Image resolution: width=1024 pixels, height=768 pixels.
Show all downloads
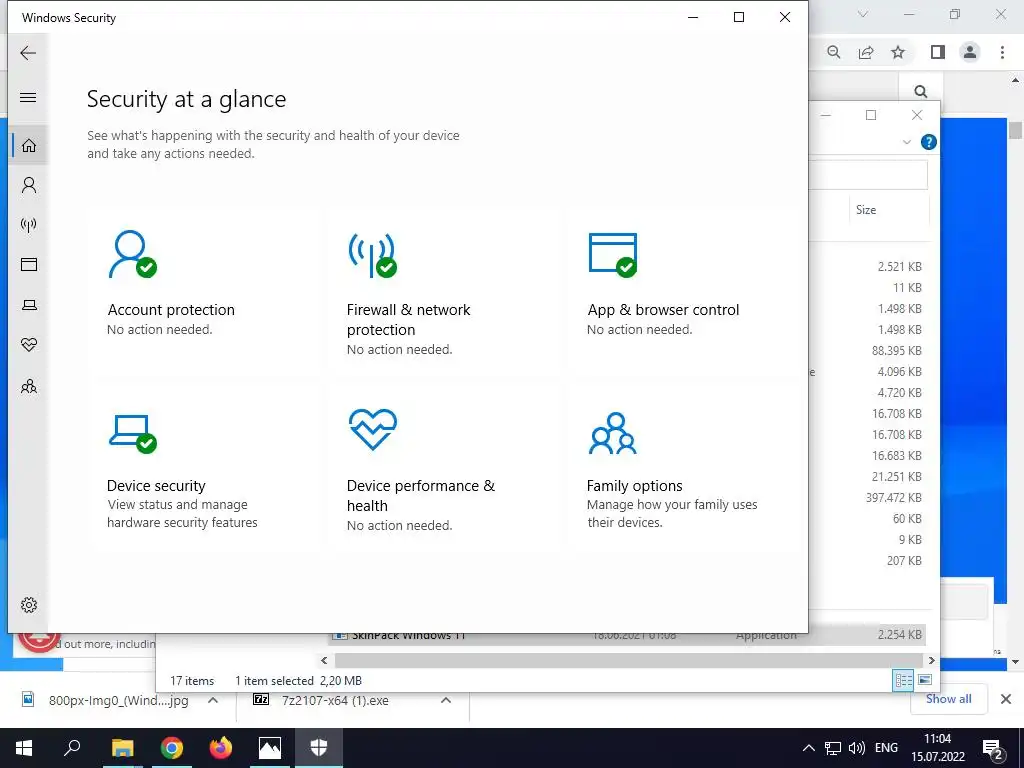(948, 699)
